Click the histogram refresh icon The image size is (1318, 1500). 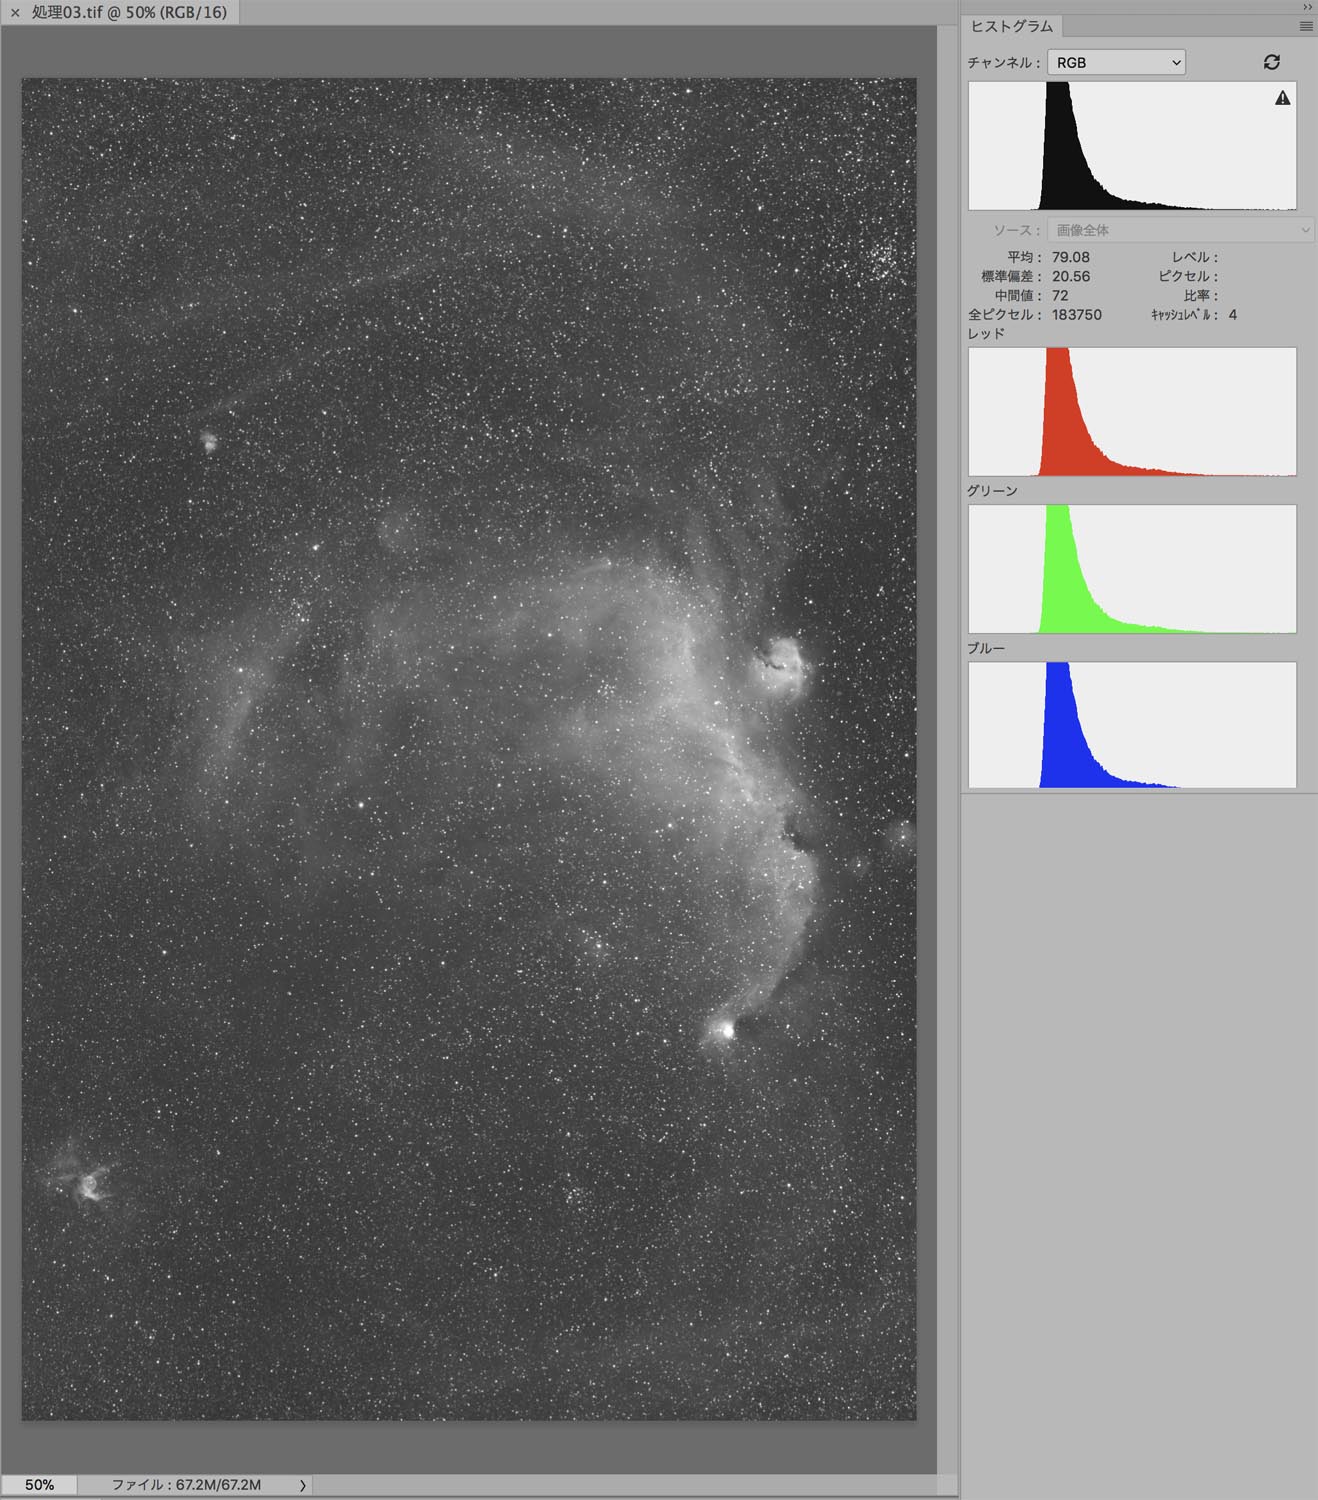[1271, 62]
